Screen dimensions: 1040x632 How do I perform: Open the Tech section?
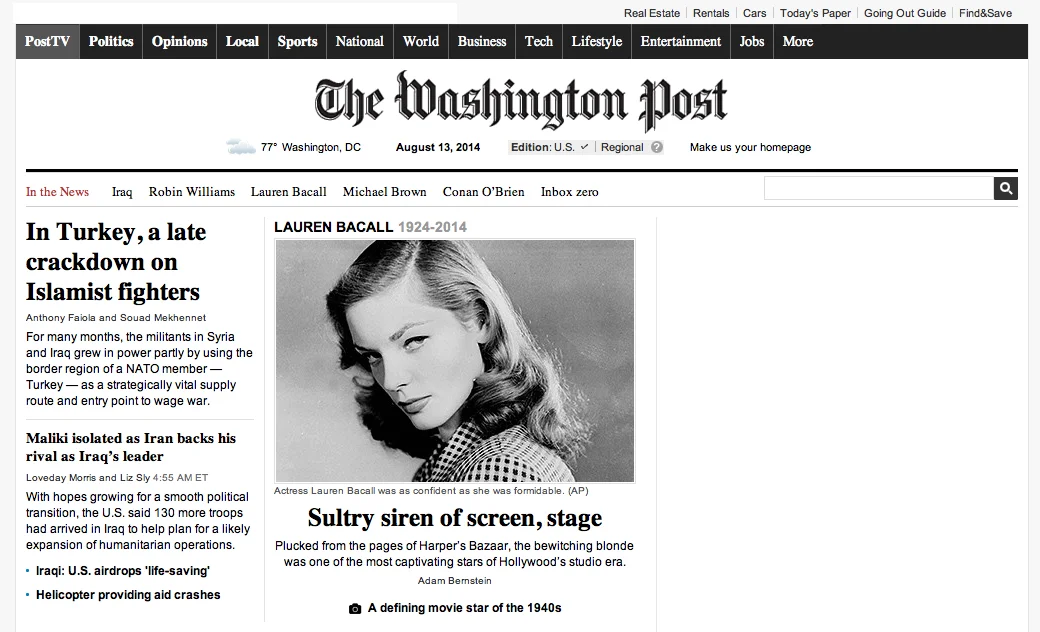click(x=539, y=41)
